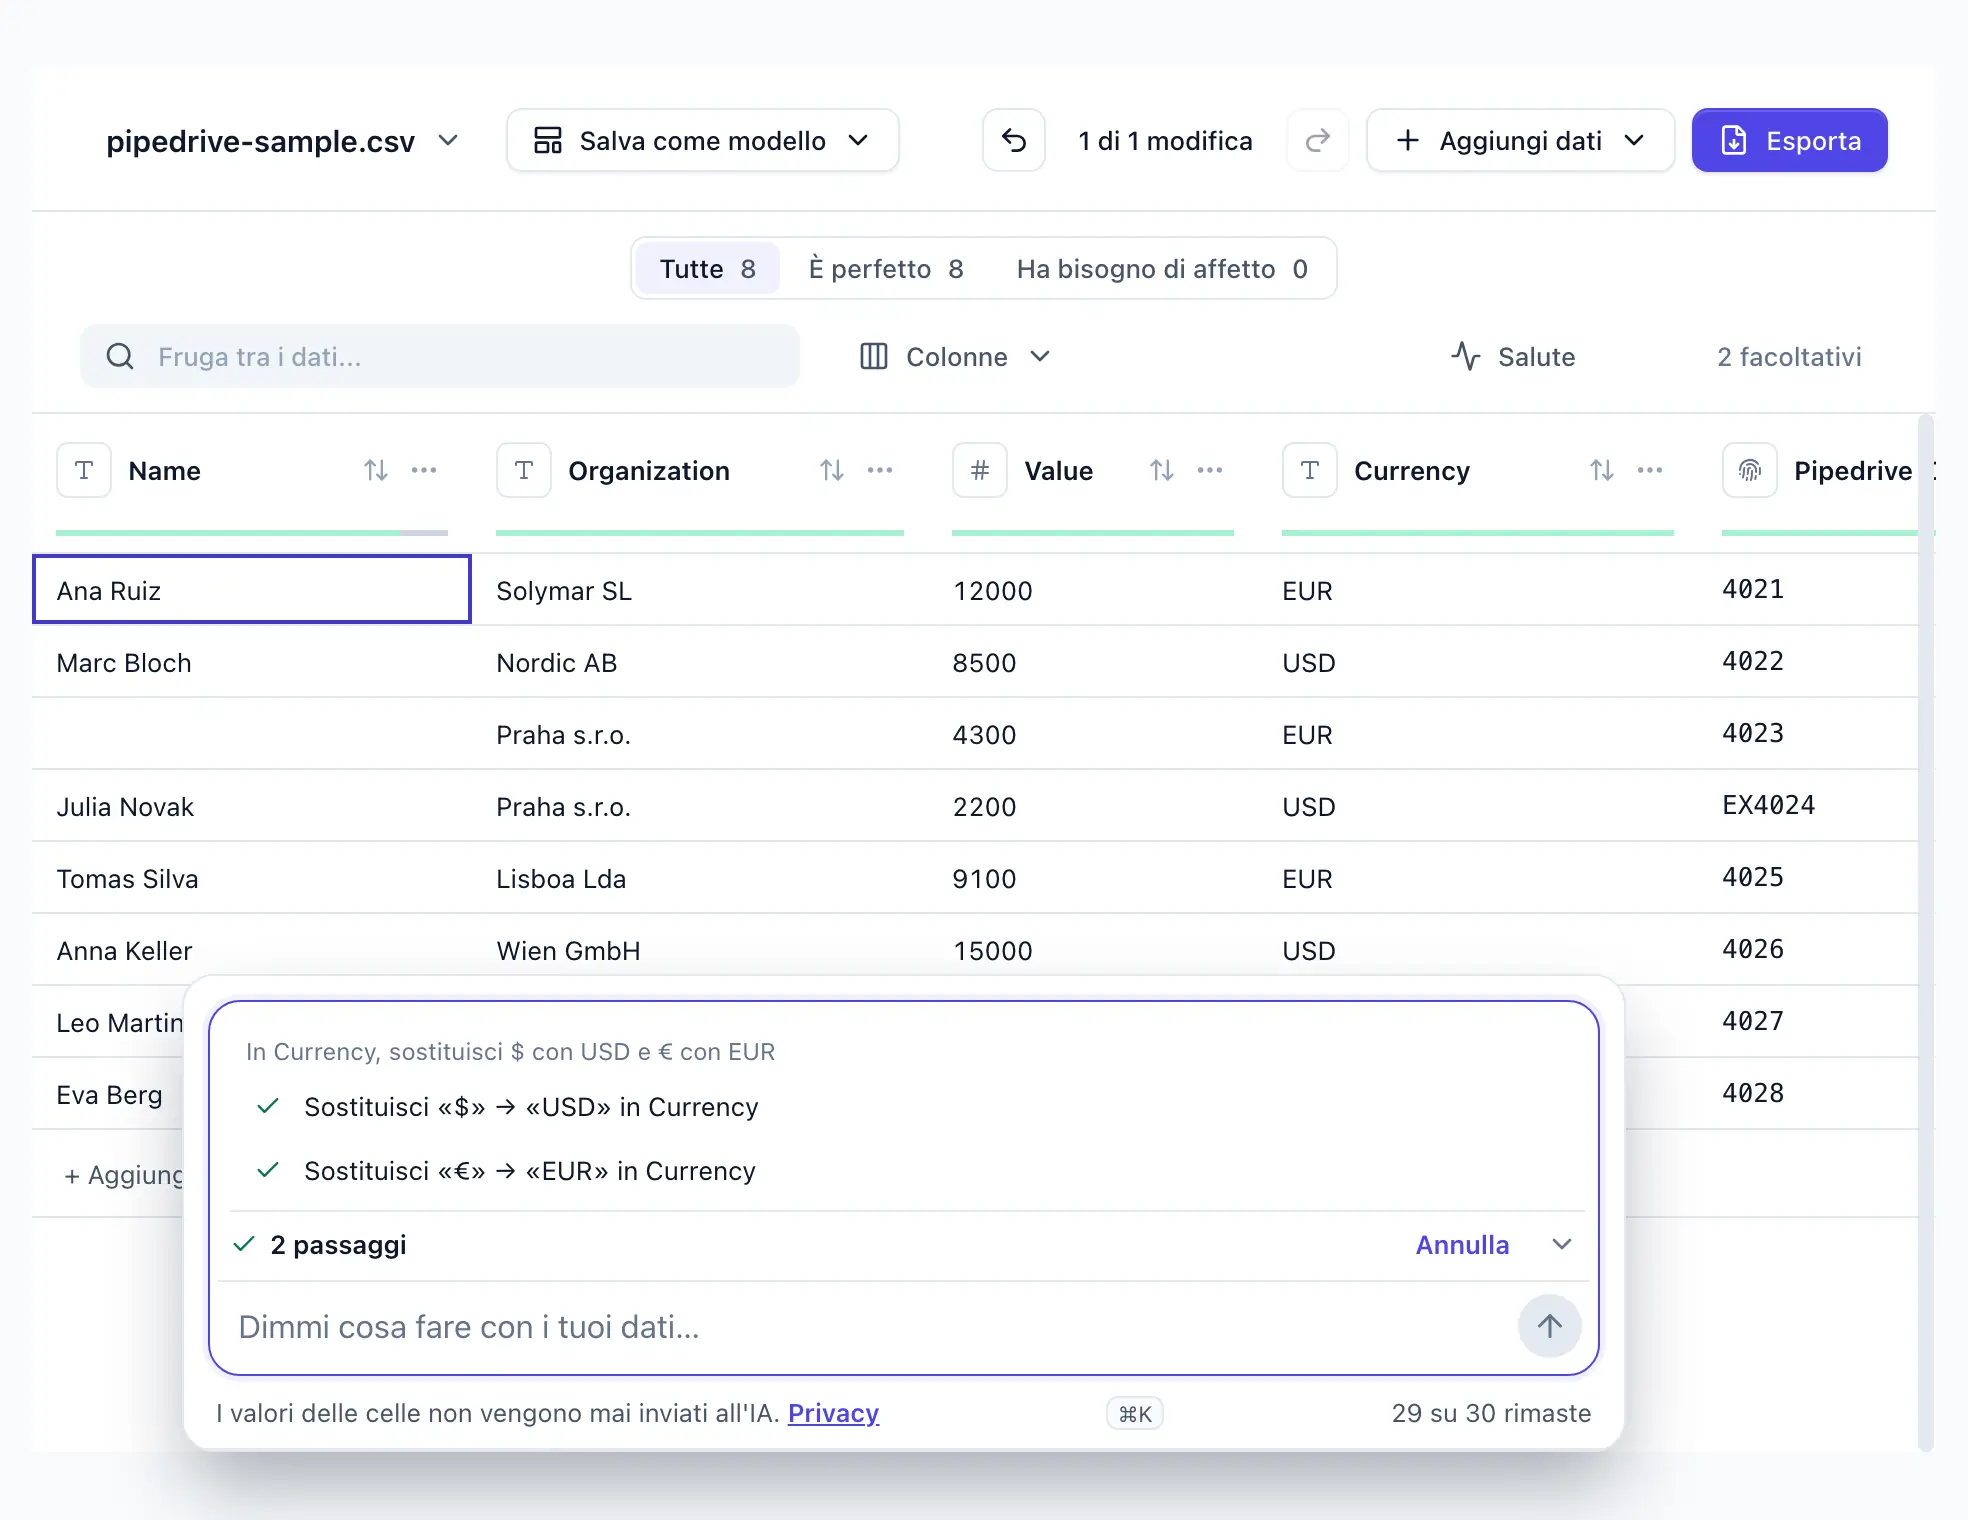Image resolution: width=1968 pixels, height=1520 pixels.
Task: Select Ha bisogno di affetto tab
Action: [1162, 269]
